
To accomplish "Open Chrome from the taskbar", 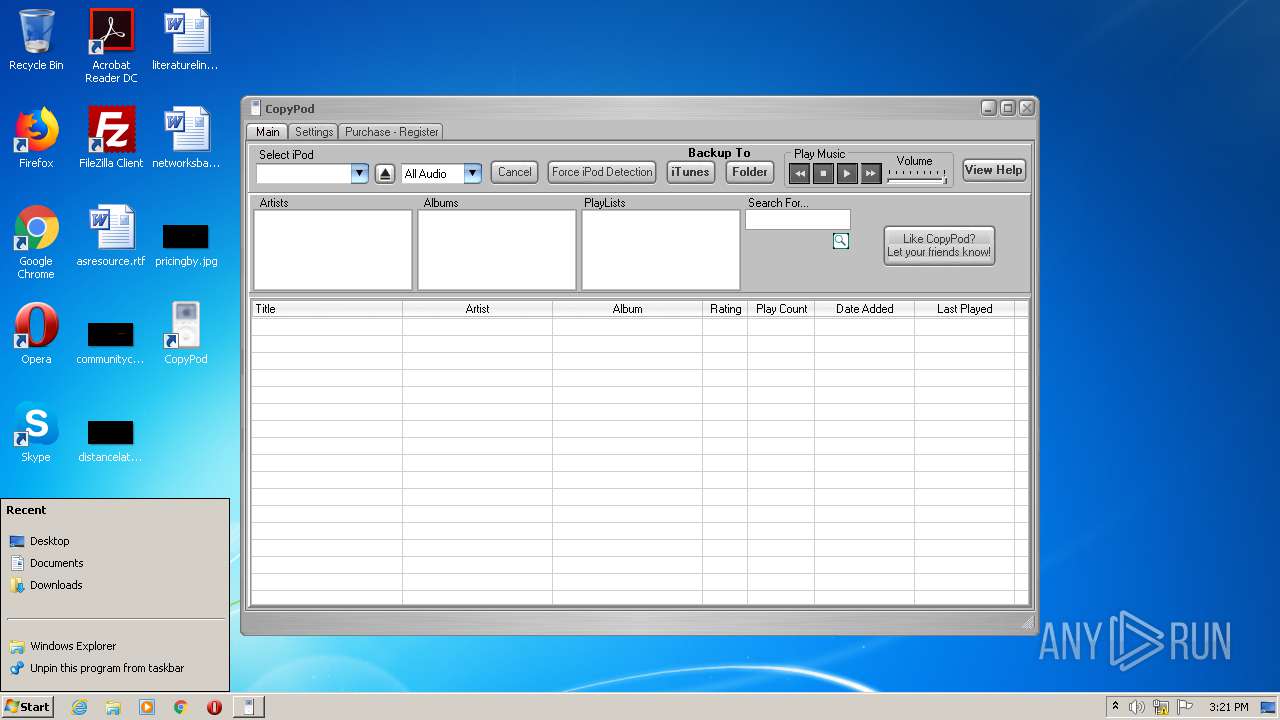I will click(x=180, y=707).
